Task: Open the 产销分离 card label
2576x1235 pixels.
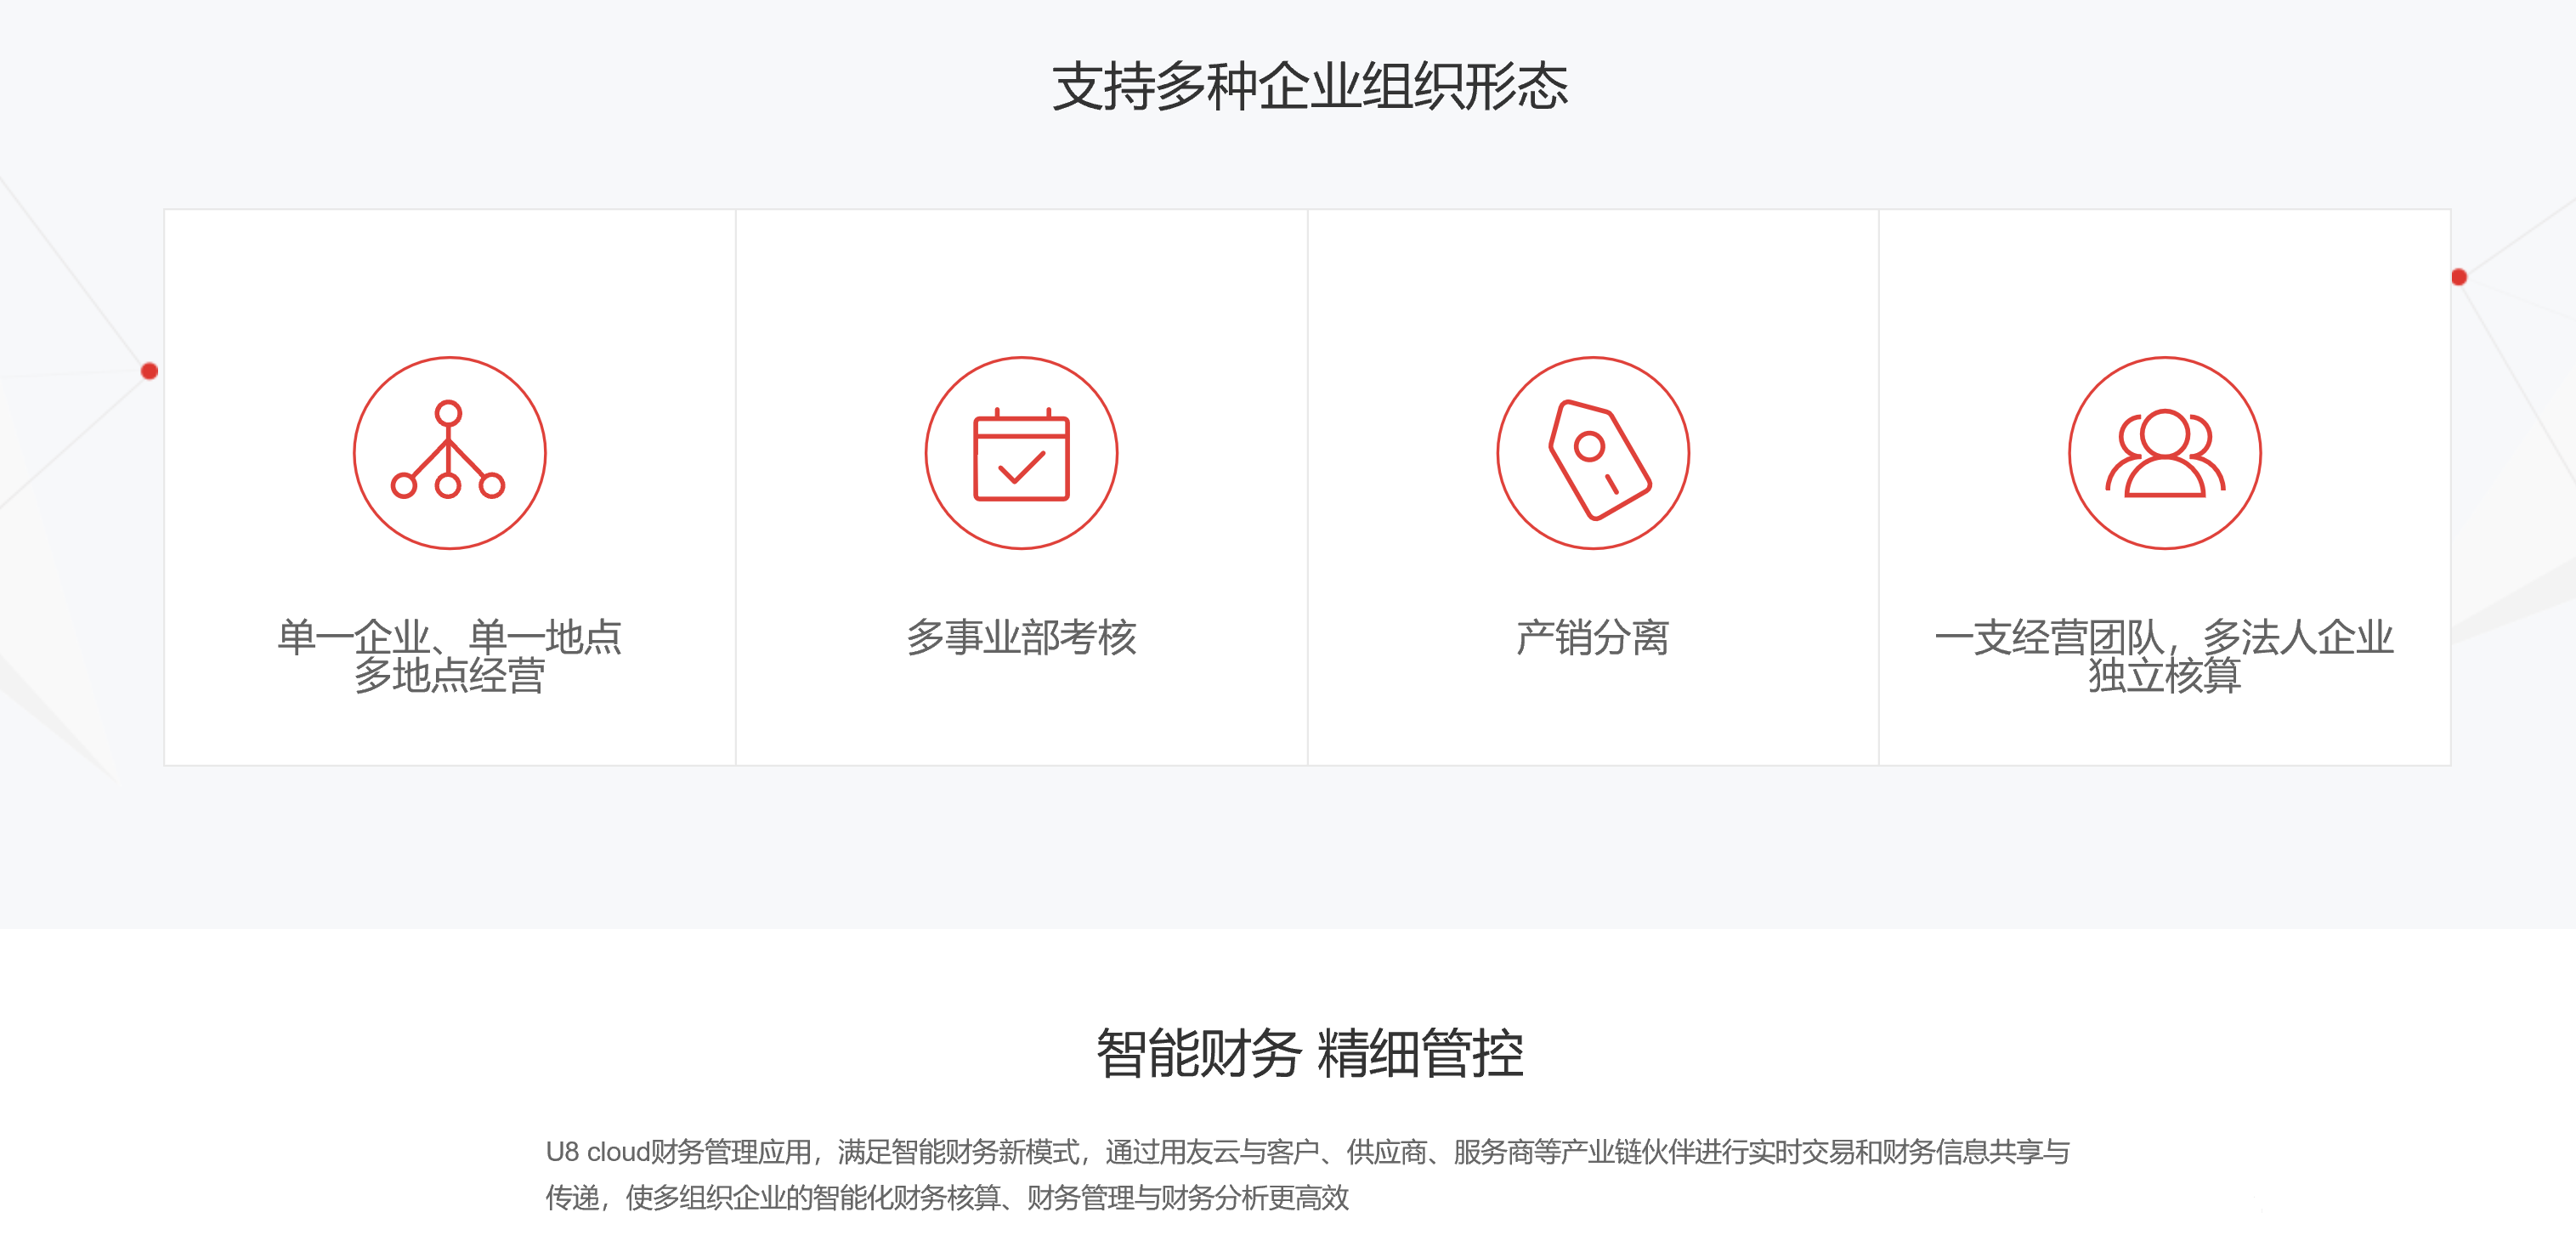Action: coord(1592,637)
